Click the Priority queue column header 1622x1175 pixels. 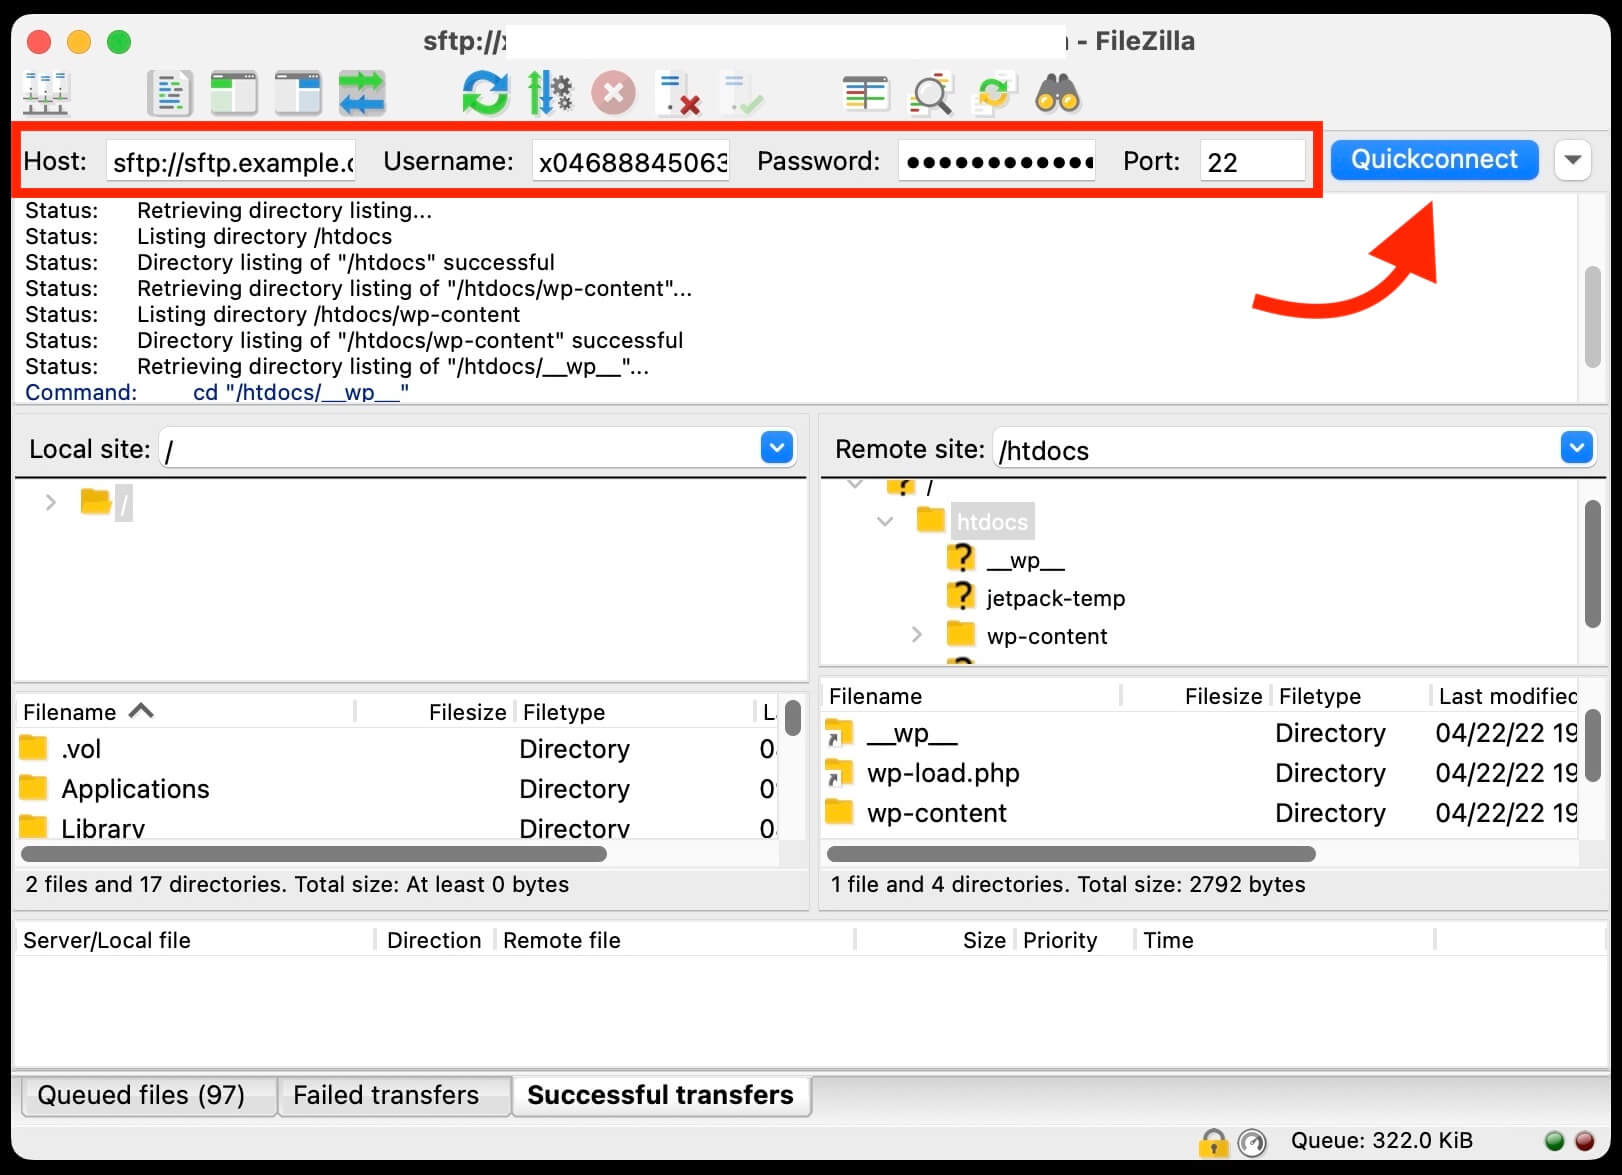(x=1074, y=940)
